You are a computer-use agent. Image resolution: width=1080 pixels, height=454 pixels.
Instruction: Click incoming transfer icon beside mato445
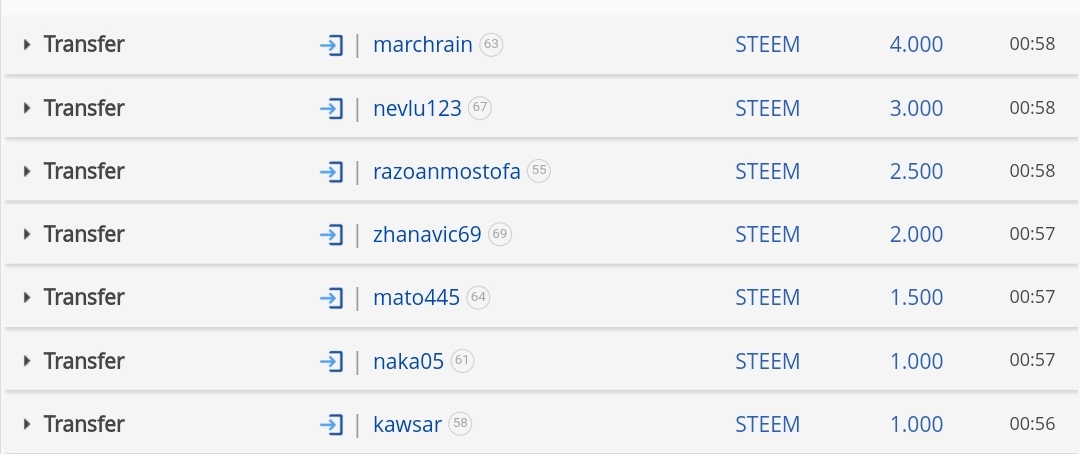pyautogui.click(x=331, y=298)
